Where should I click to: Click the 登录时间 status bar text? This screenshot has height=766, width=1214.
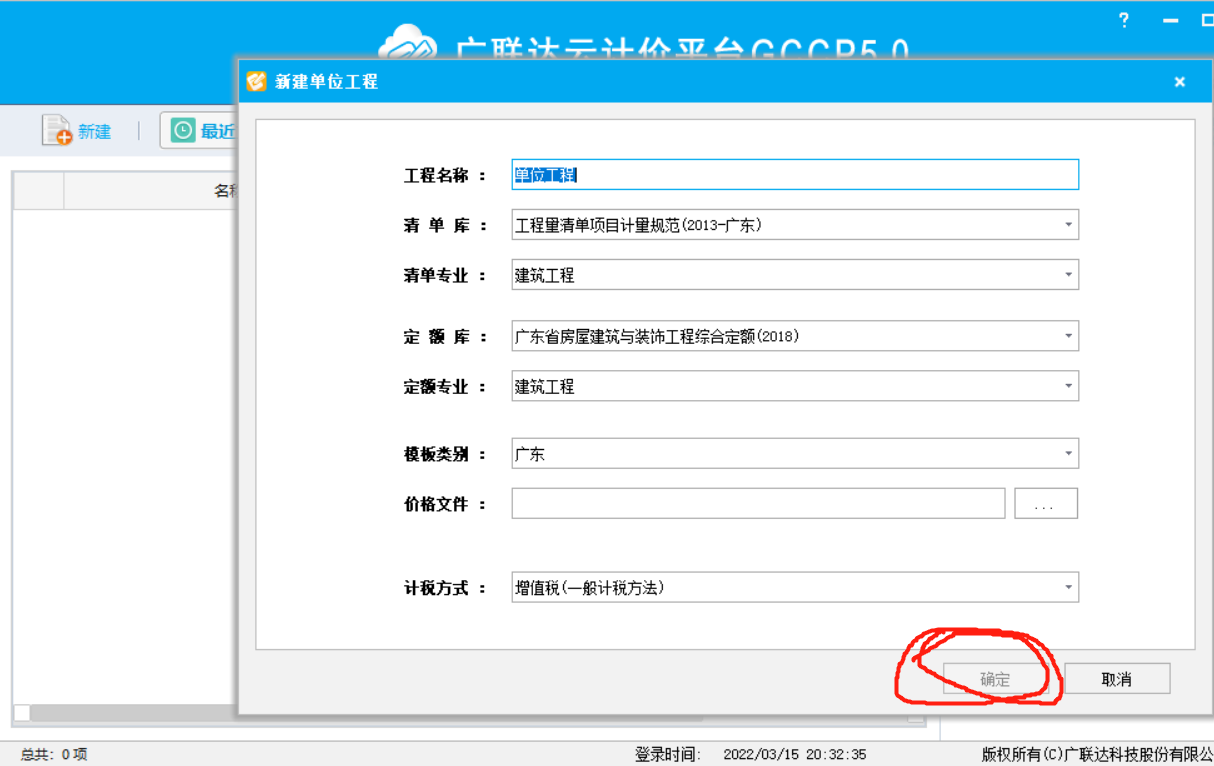751,755
